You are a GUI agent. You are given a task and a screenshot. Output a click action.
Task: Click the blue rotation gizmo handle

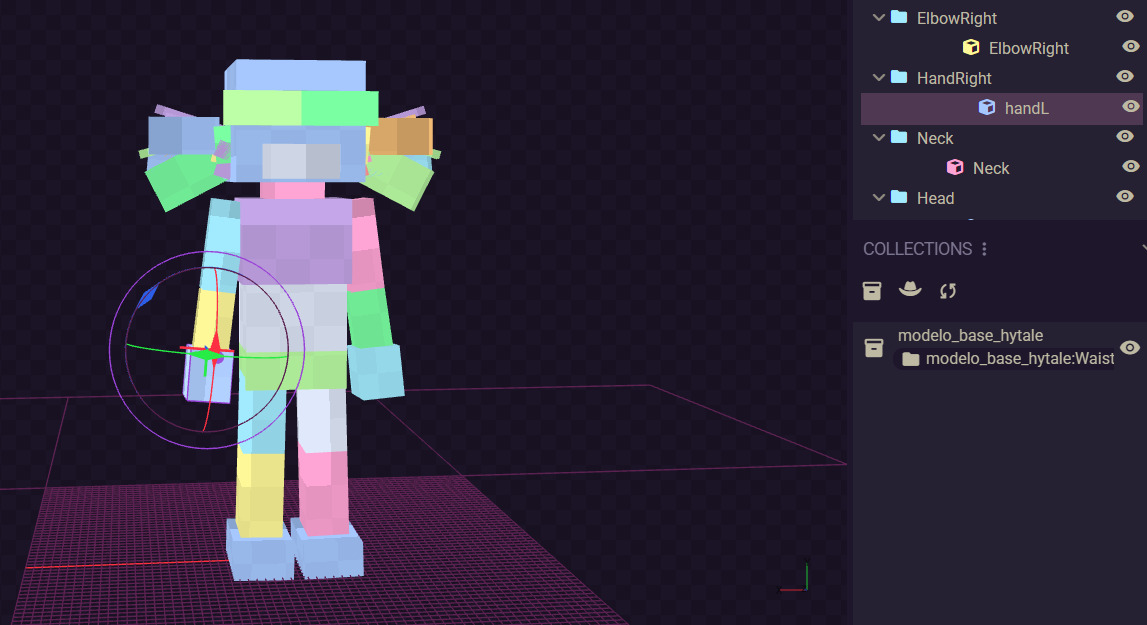(148, 295)
